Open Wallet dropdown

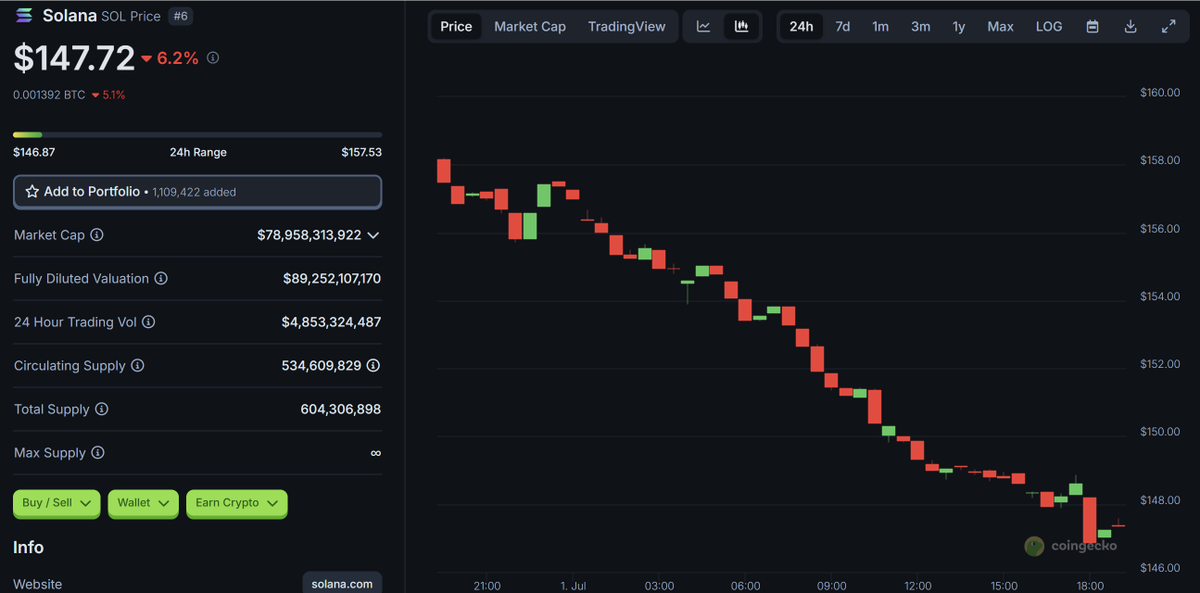click(143, 503)
